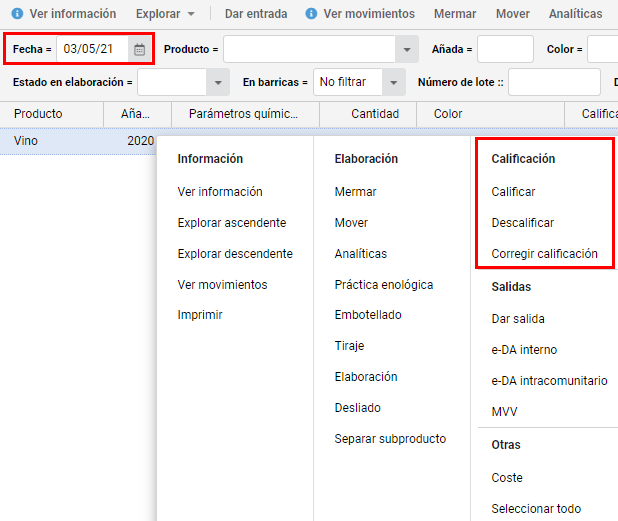Select Corregir calificación menu entry
Screen dimensions: 618x521
pos(544,254)
